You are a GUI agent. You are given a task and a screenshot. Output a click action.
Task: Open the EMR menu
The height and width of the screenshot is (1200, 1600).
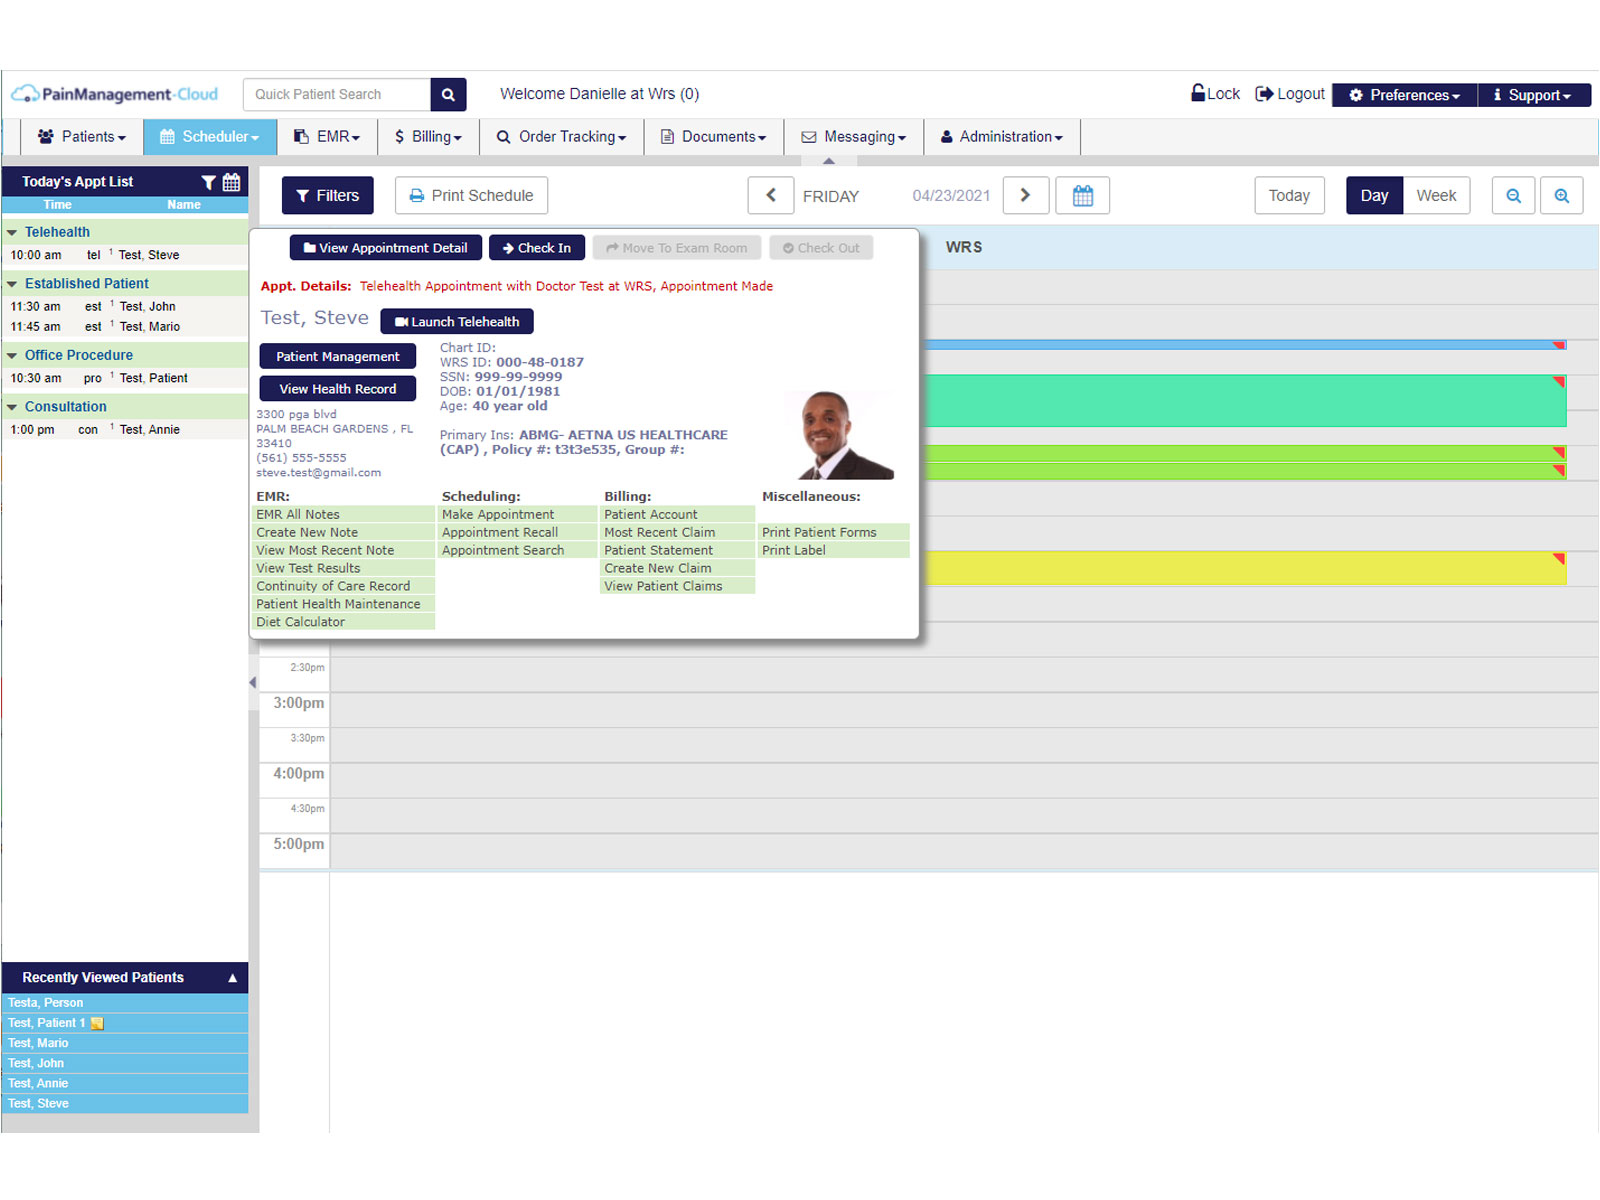click(x=327, y=137)
